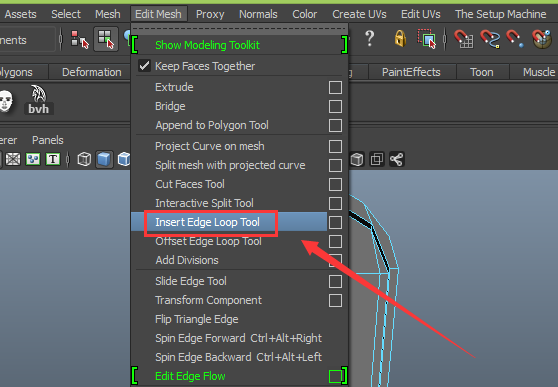Choose Show Modeling Toolkit

point(207,45)
